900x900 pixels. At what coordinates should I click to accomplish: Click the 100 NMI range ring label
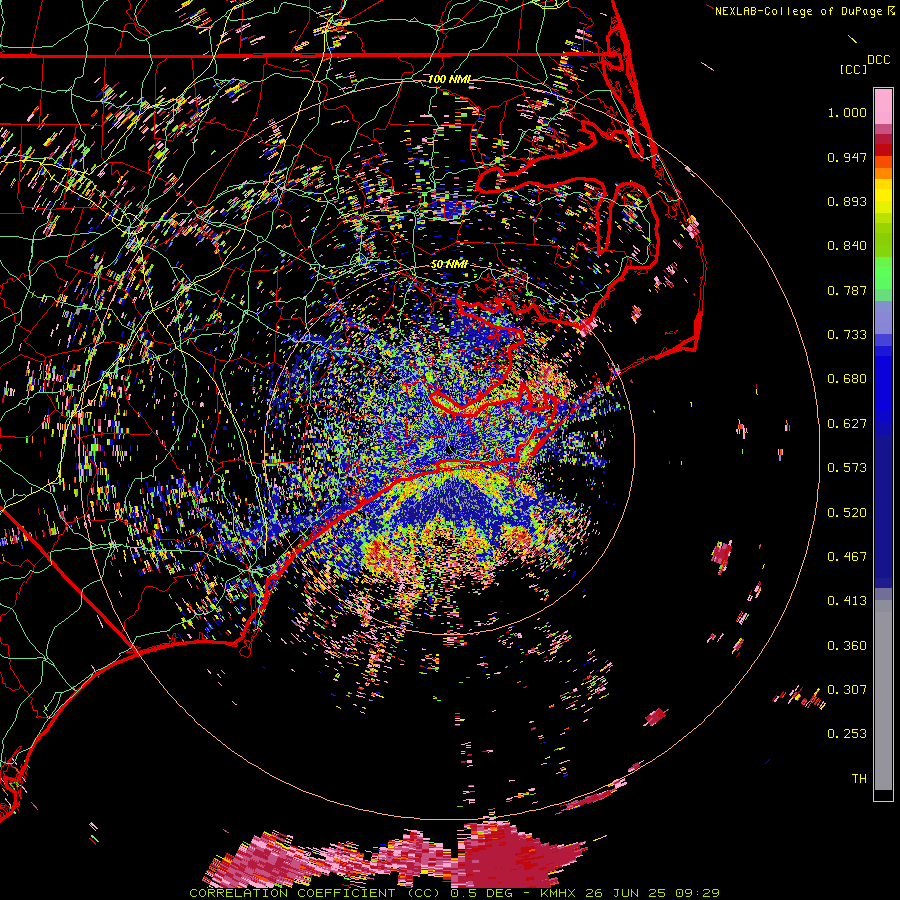(x=449, y=79)
